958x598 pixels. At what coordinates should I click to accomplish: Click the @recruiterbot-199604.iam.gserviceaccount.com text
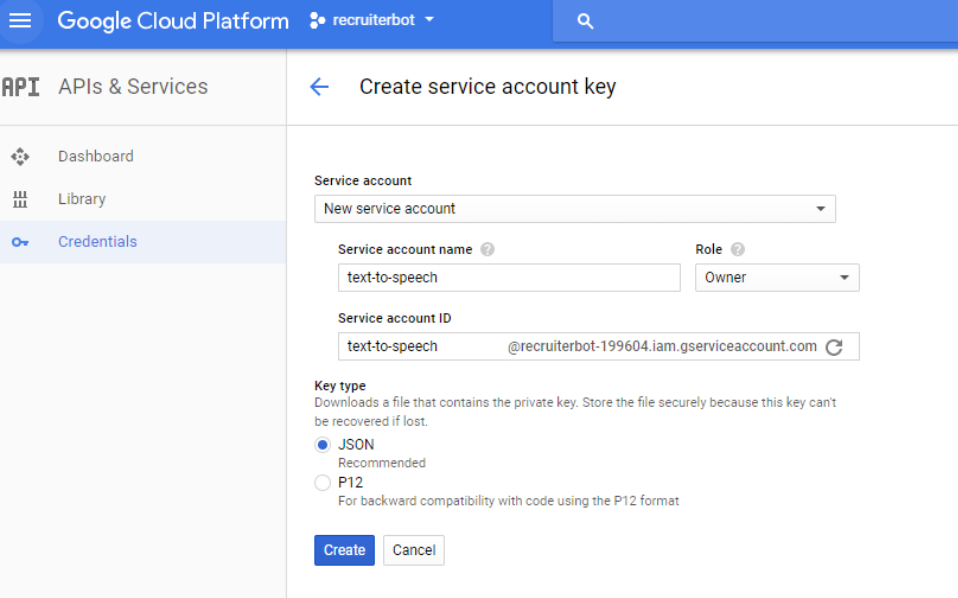tap(662, 346)
